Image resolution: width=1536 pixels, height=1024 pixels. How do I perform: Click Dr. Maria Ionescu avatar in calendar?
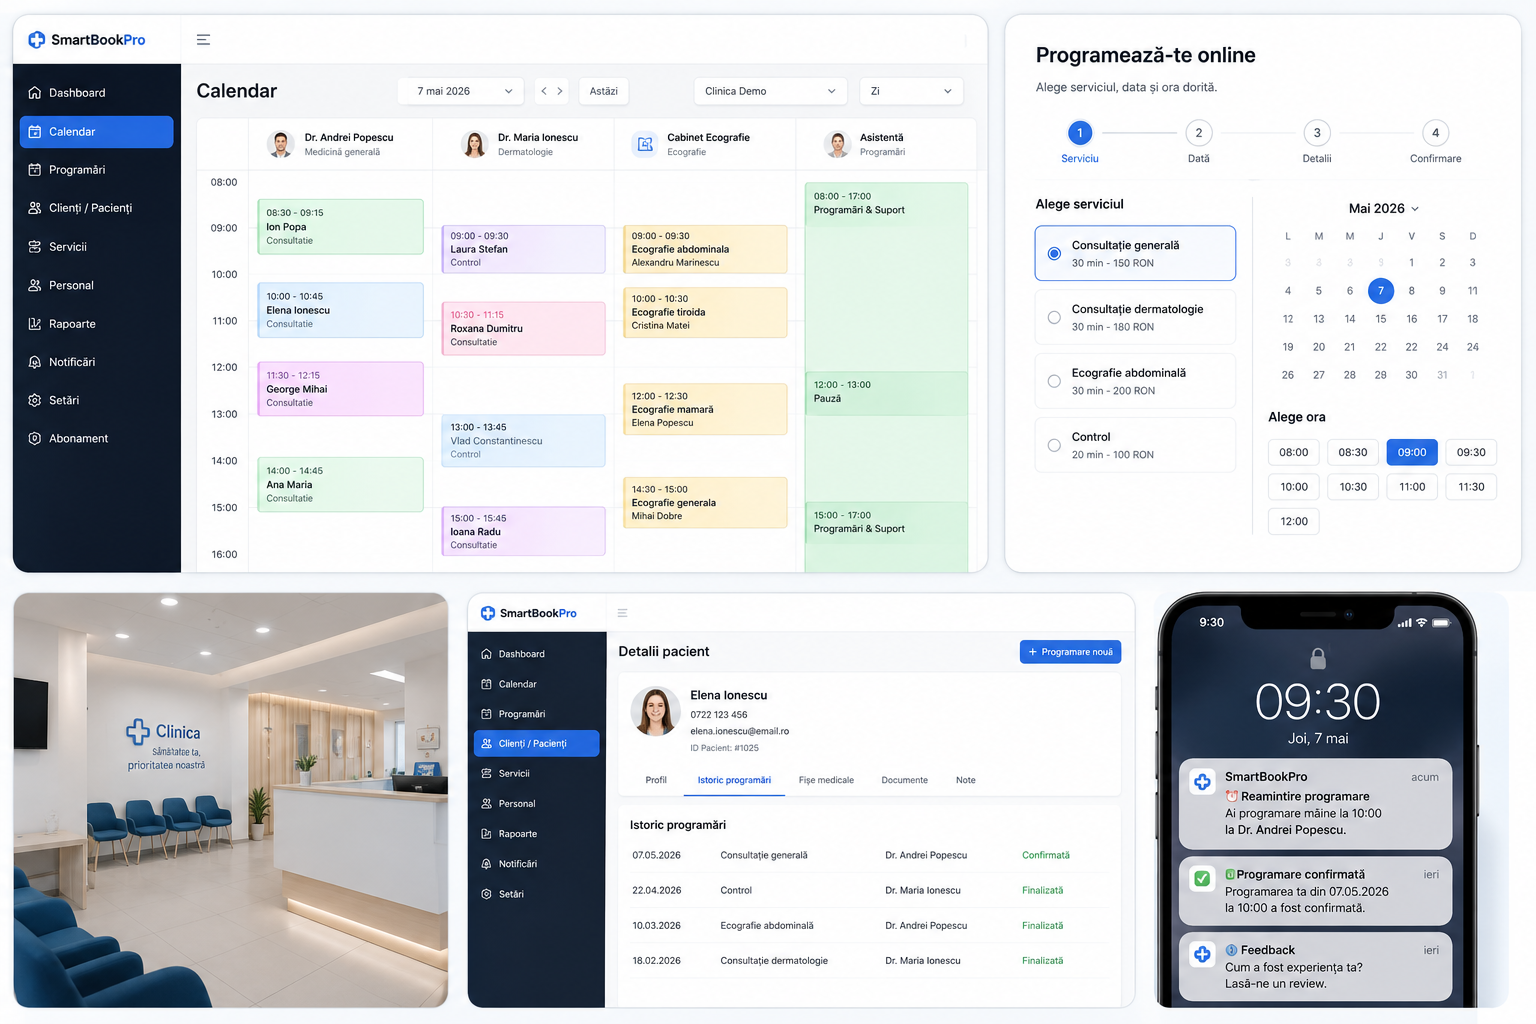(x=475, y=144)
